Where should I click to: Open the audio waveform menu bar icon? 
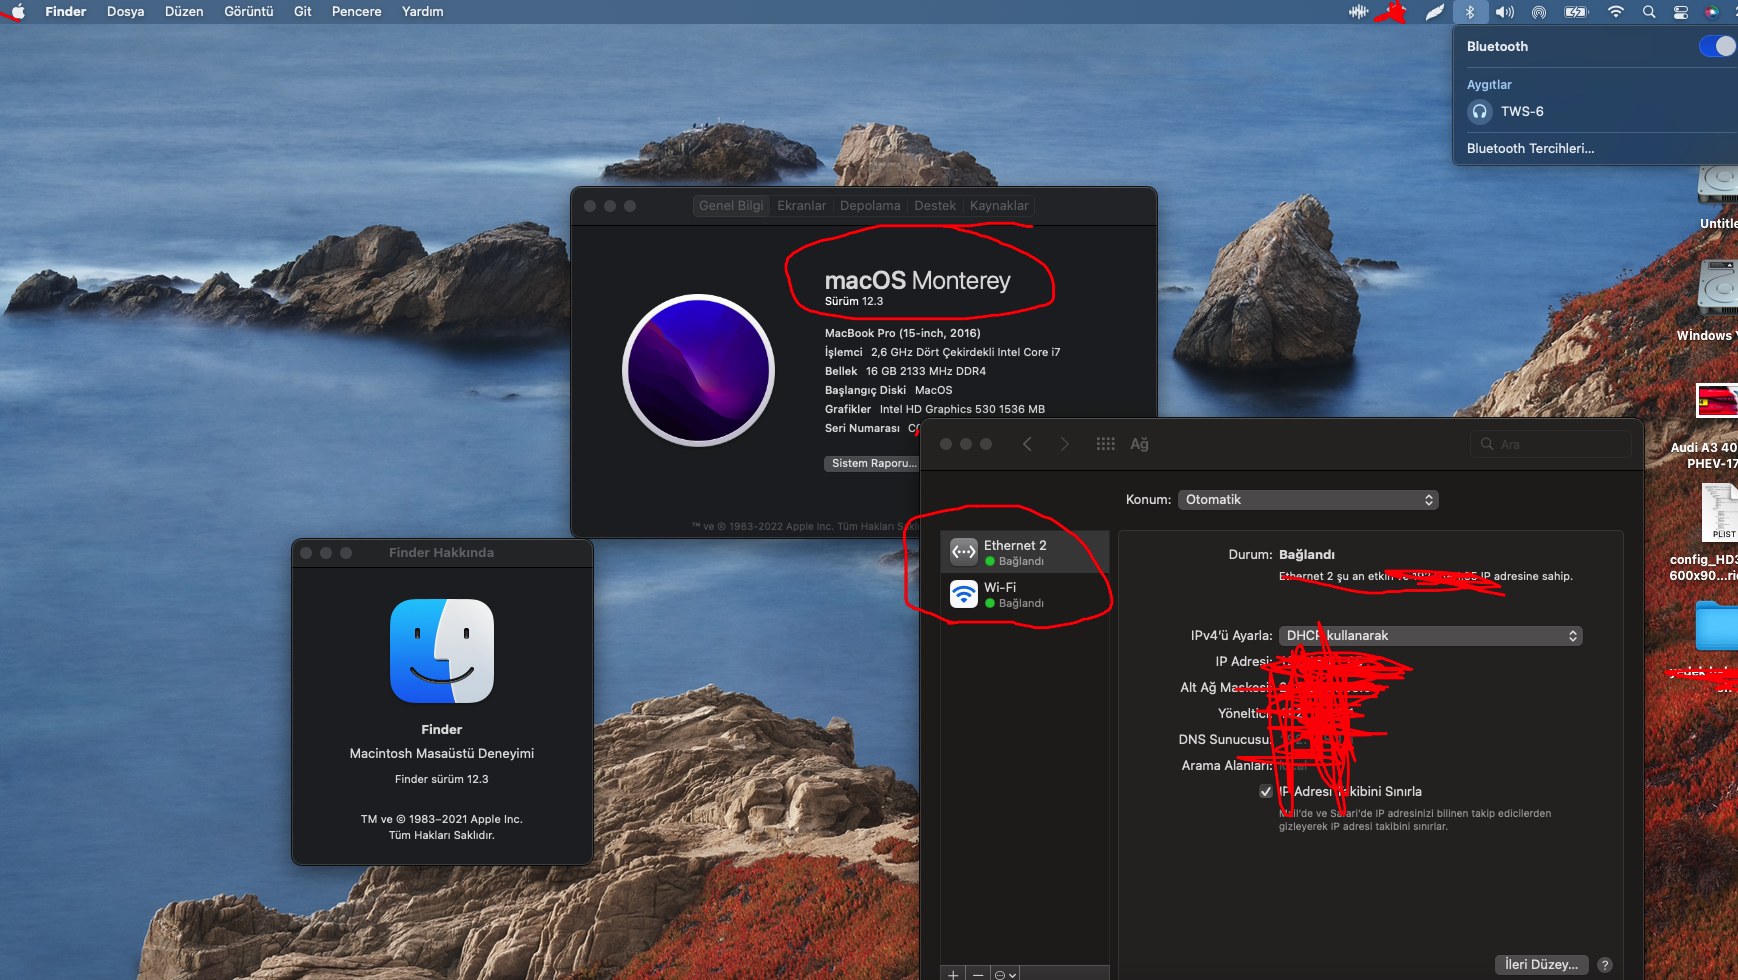pyautogui.click(x=1358, y=12)
